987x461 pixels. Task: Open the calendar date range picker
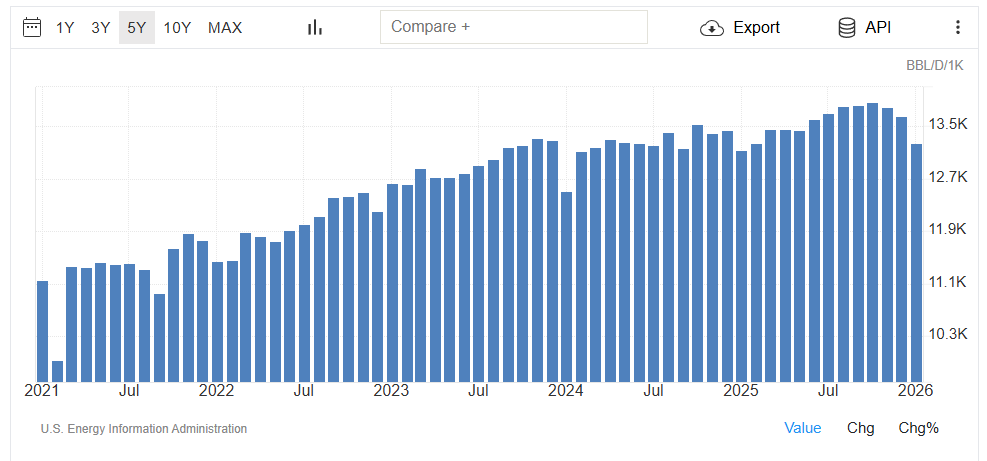point(31,28)
